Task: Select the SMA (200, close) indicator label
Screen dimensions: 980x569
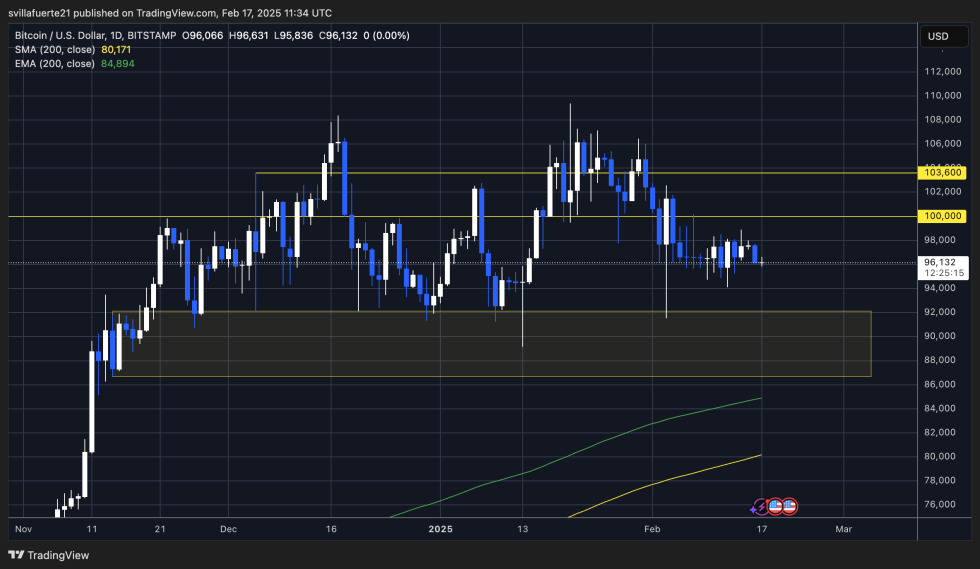Action: 54,49
